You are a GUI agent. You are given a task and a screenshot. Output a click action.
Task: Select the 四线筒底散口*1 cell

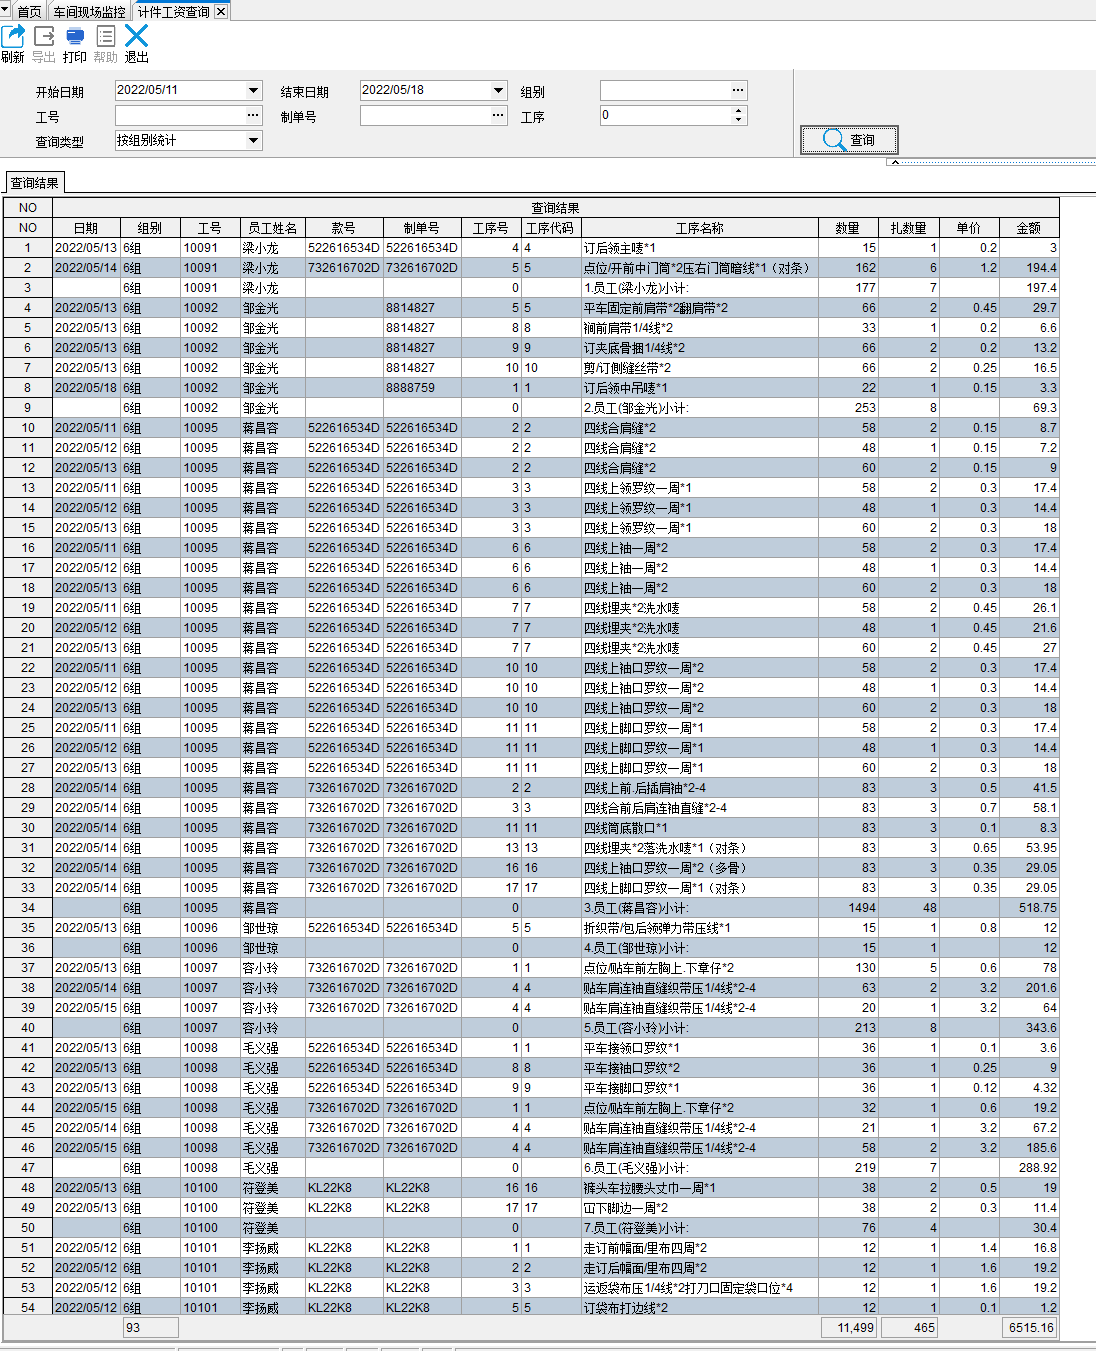click(700, 828)
